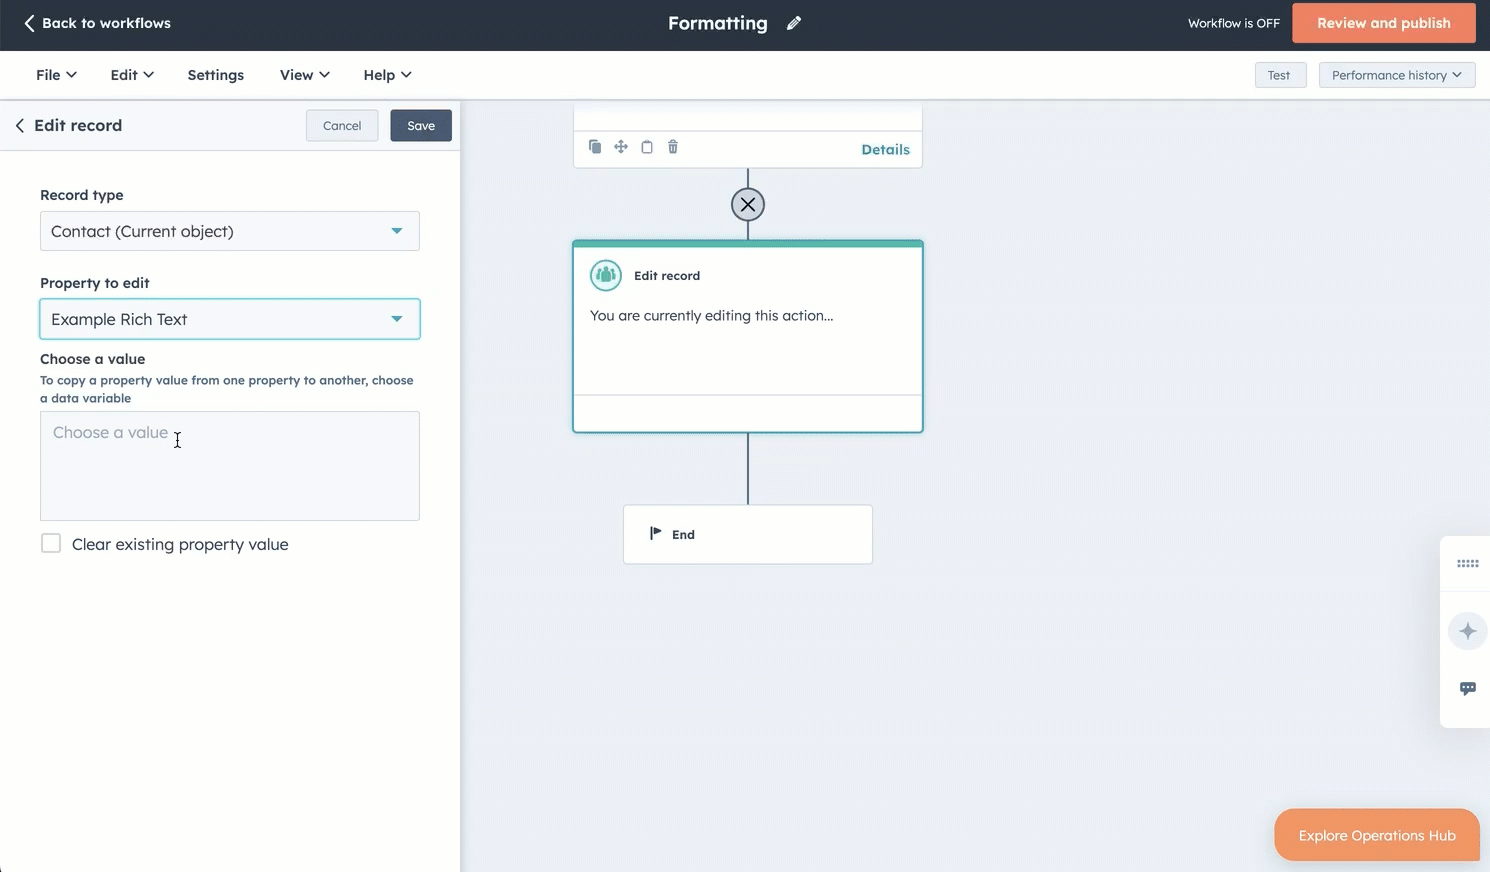Viewport: 1490px width, 872px height.
Task: Click the X node between the actions
Action: click(747, 204)
